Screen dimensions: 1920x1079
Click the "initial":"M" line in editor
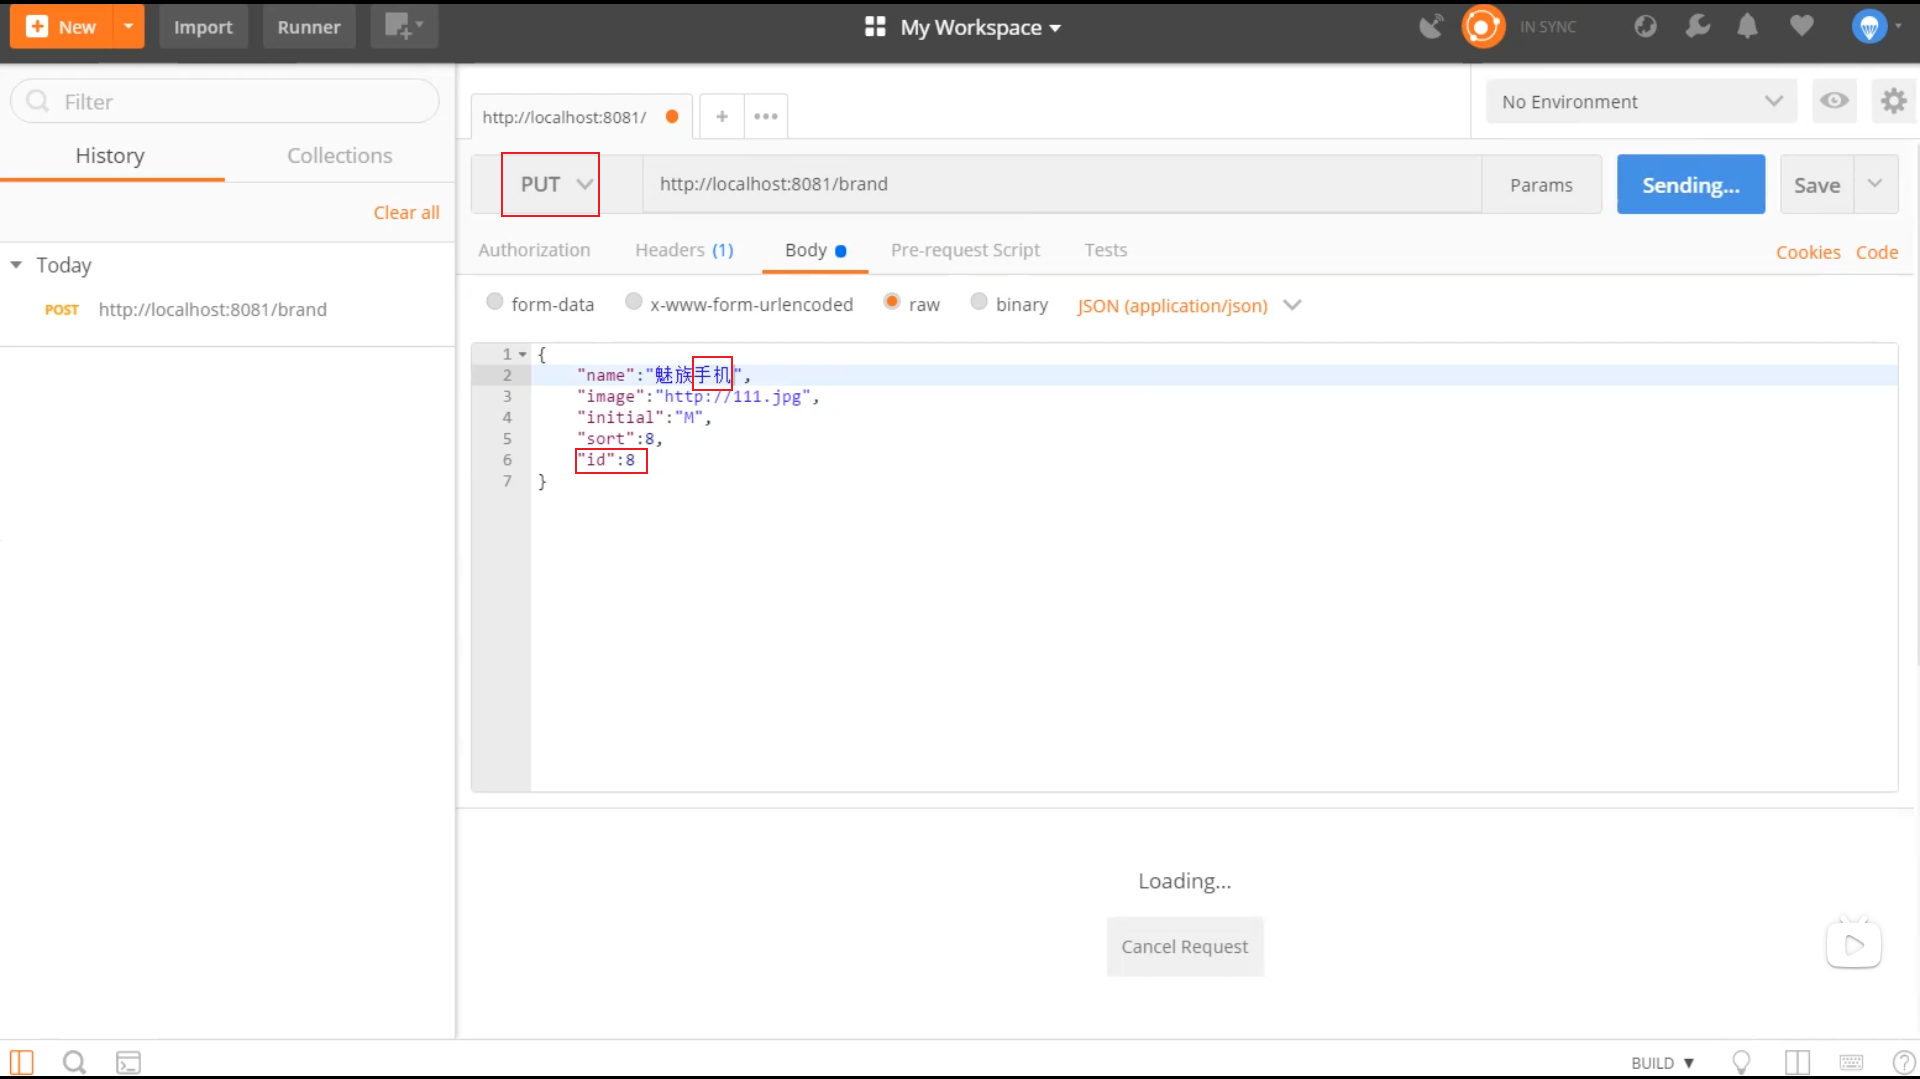[x=644, y=418]
